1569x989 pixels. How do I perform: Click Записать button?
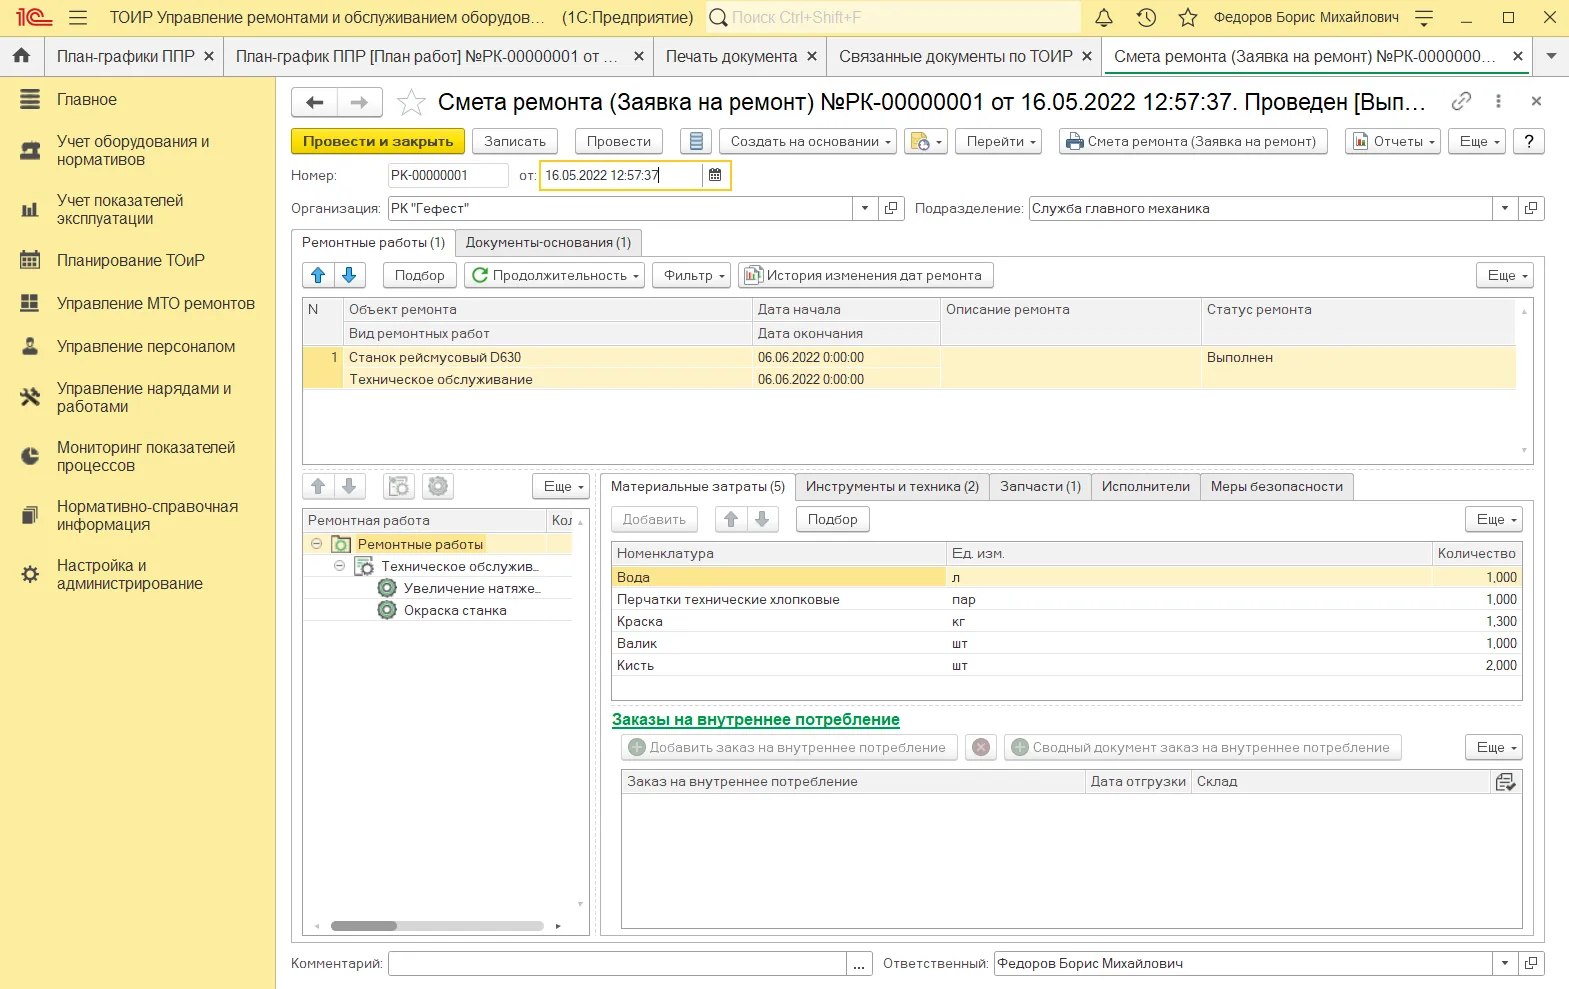[515, 141]
